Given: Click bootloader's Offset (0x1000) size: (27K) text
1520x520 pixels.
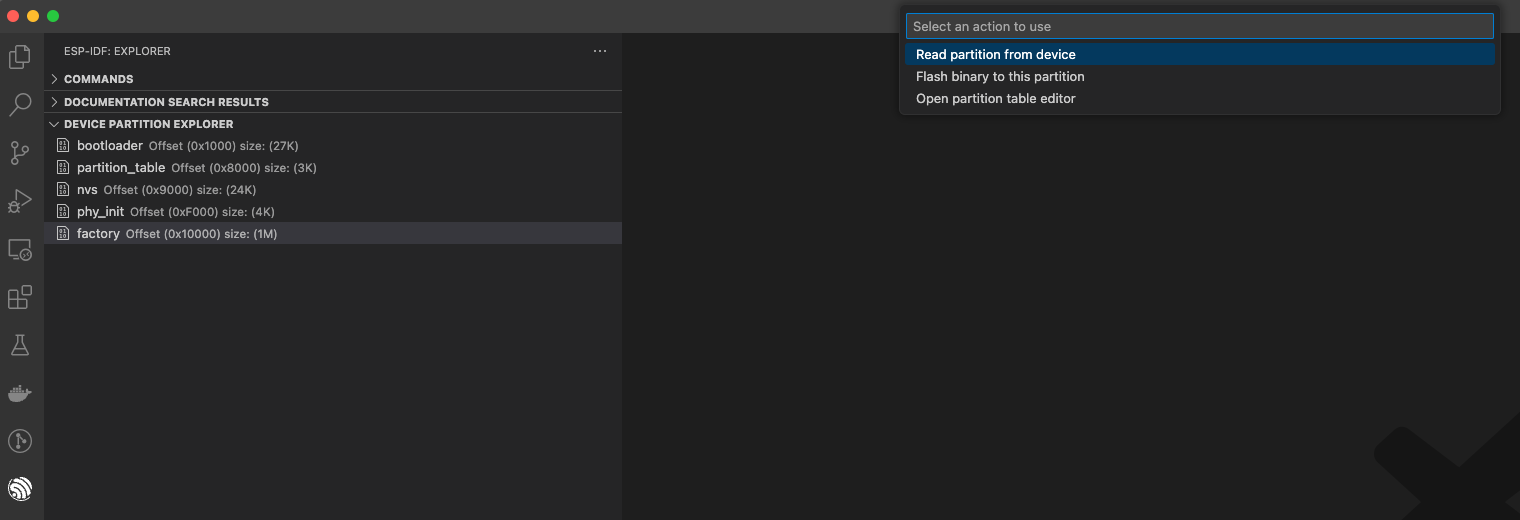Looking at the screenshot, I should (224, 146).
